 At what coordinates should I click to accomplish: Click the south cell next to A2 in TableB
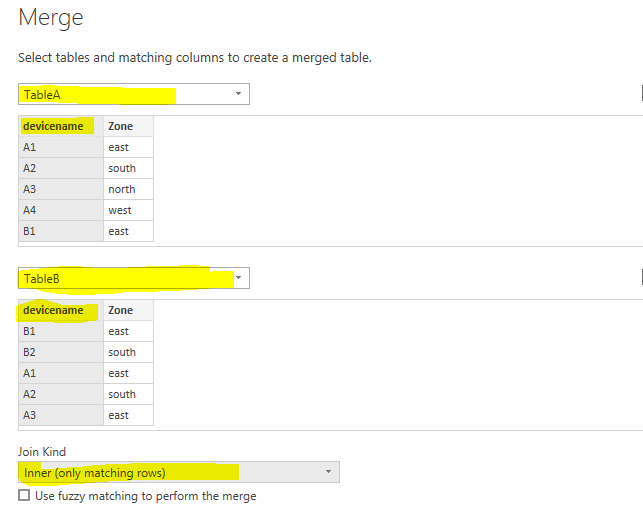point(128,394)
